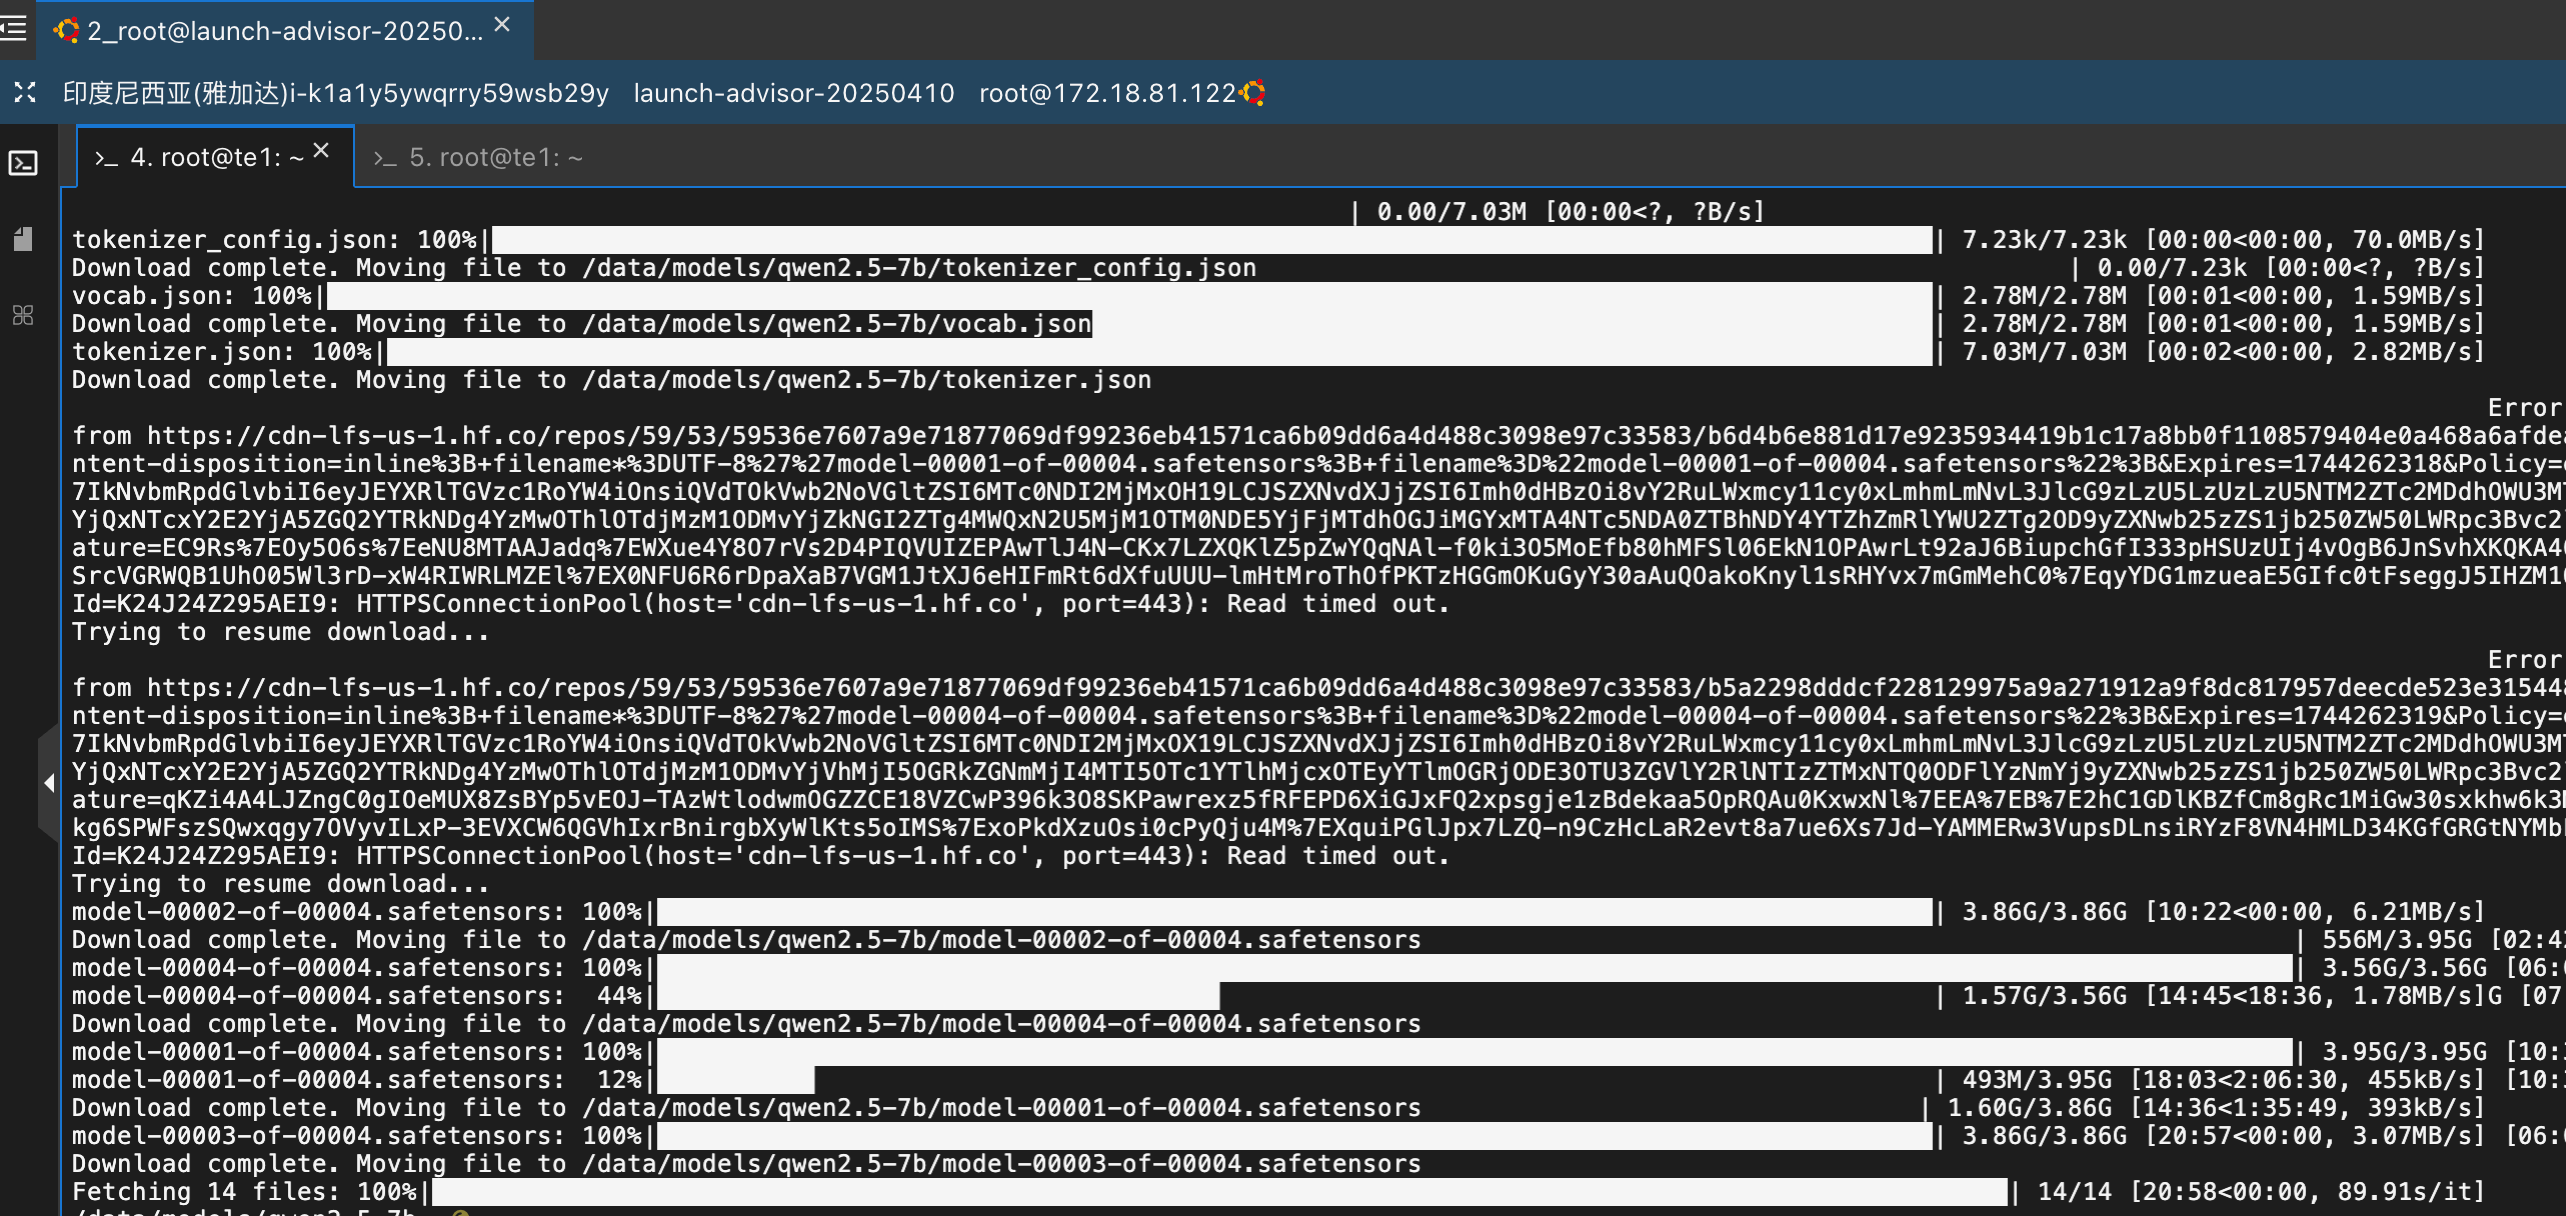
Task: Click the root@172.18.81.122 connection label
Action: coord(1107,93)
